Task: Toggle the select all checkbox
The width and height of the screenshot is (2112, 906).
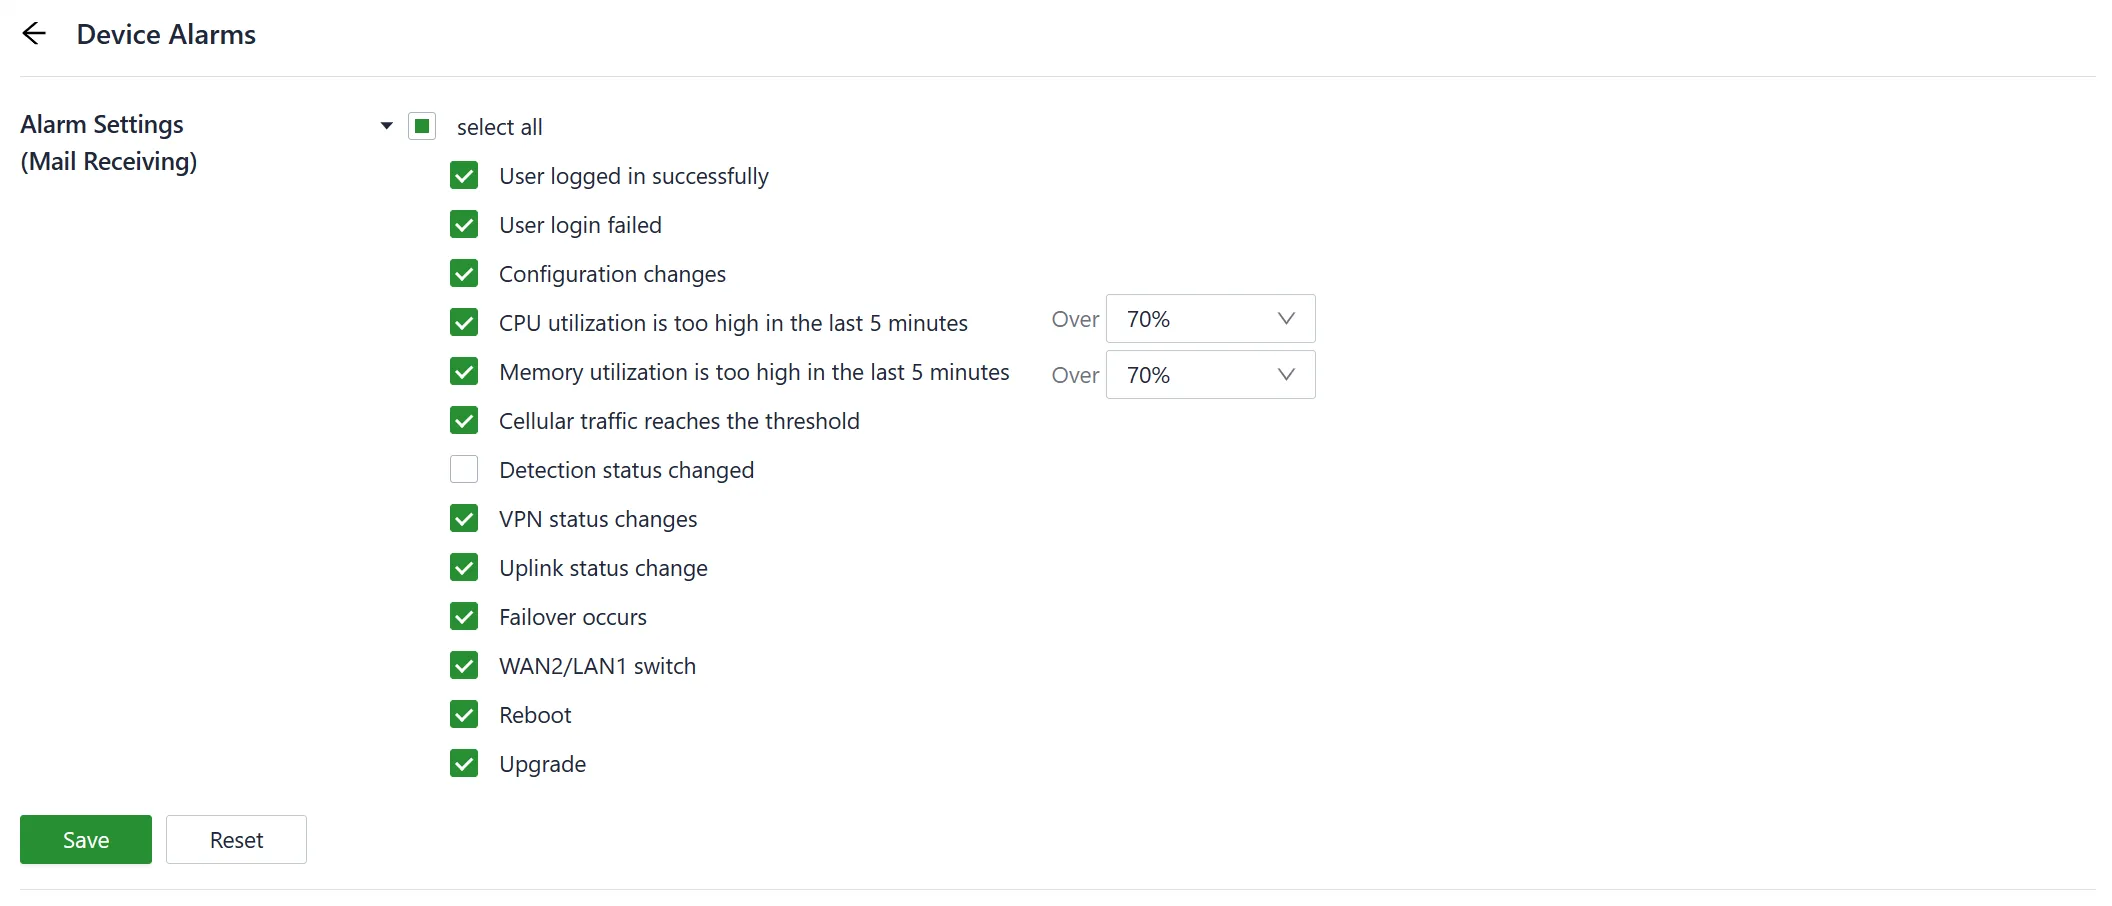Action: 422,126
